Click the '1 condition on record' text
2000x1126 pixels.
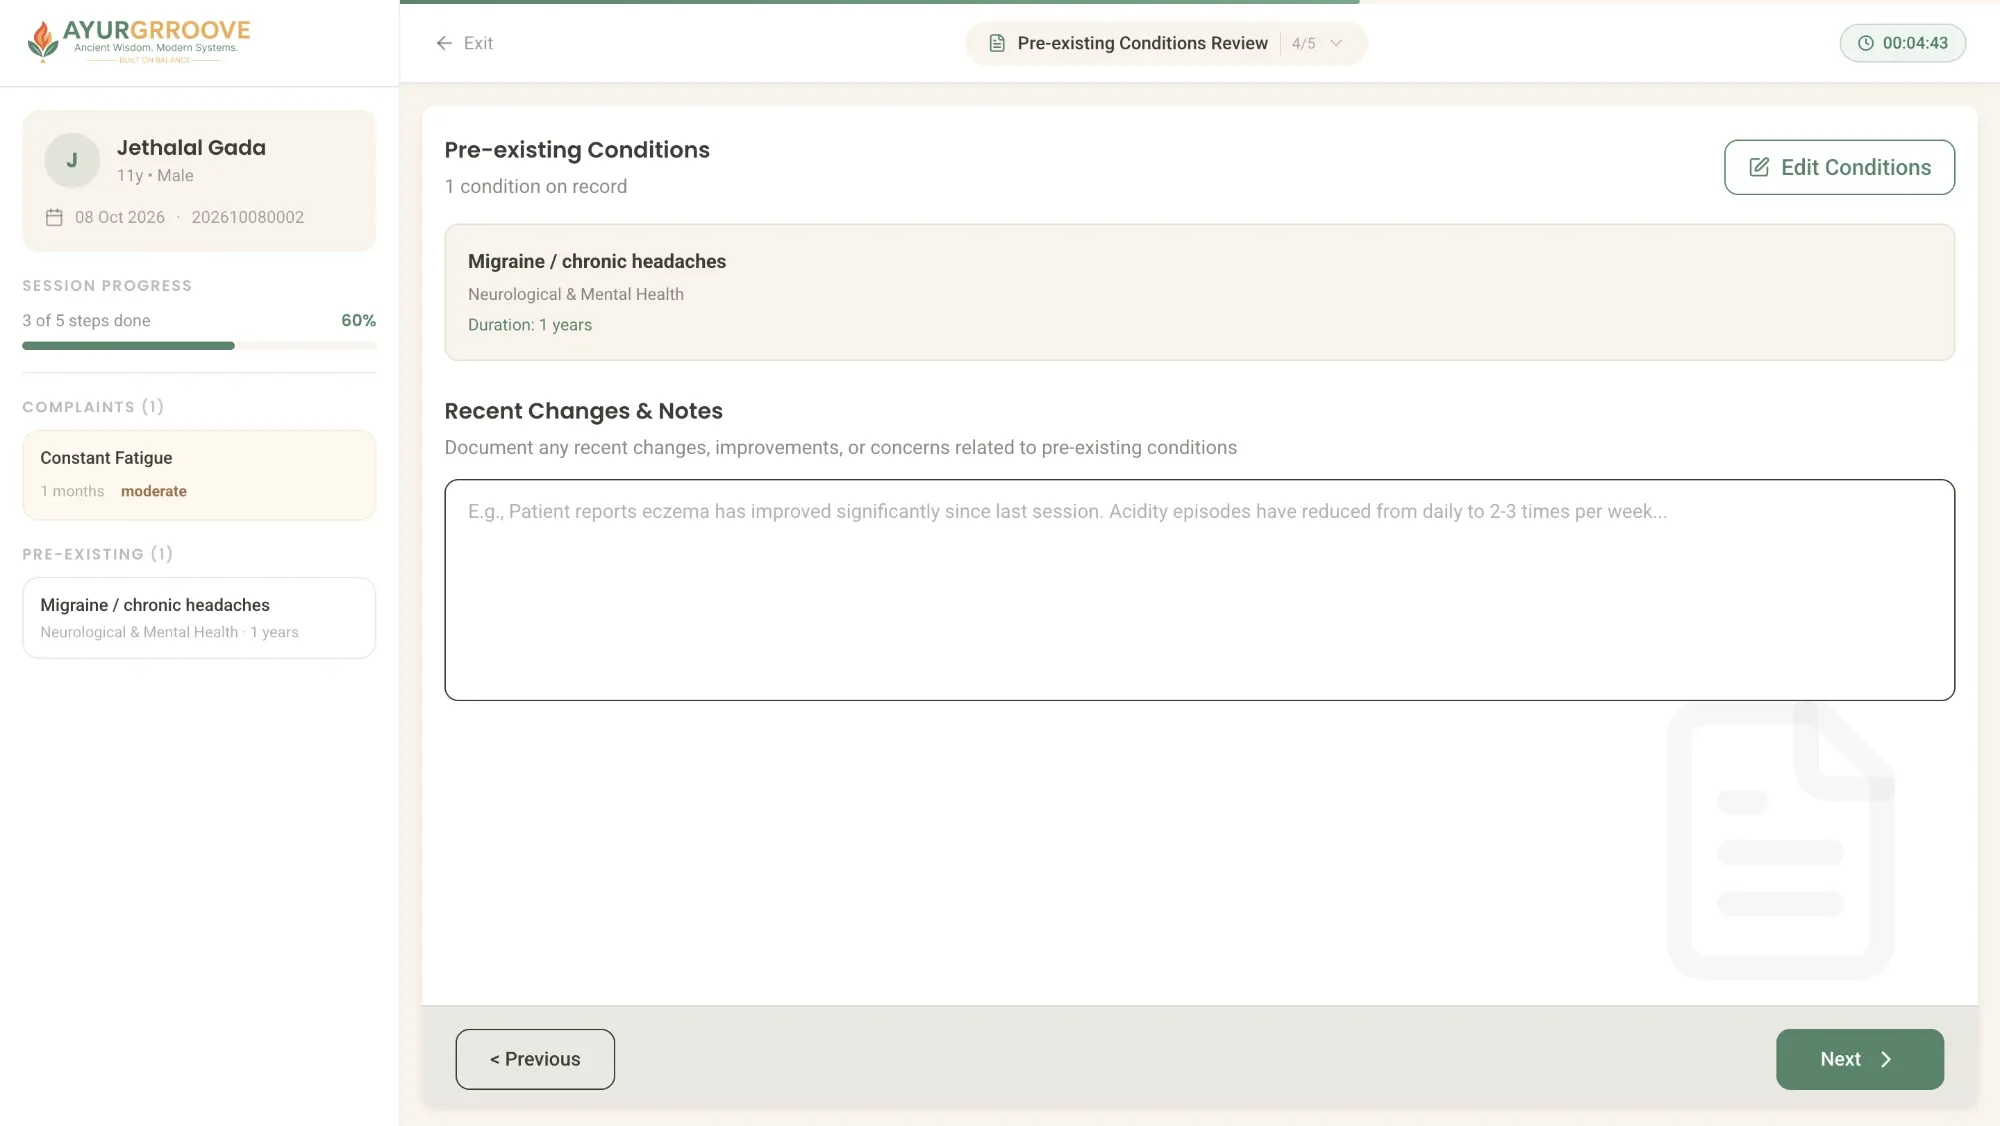(536, 186)
